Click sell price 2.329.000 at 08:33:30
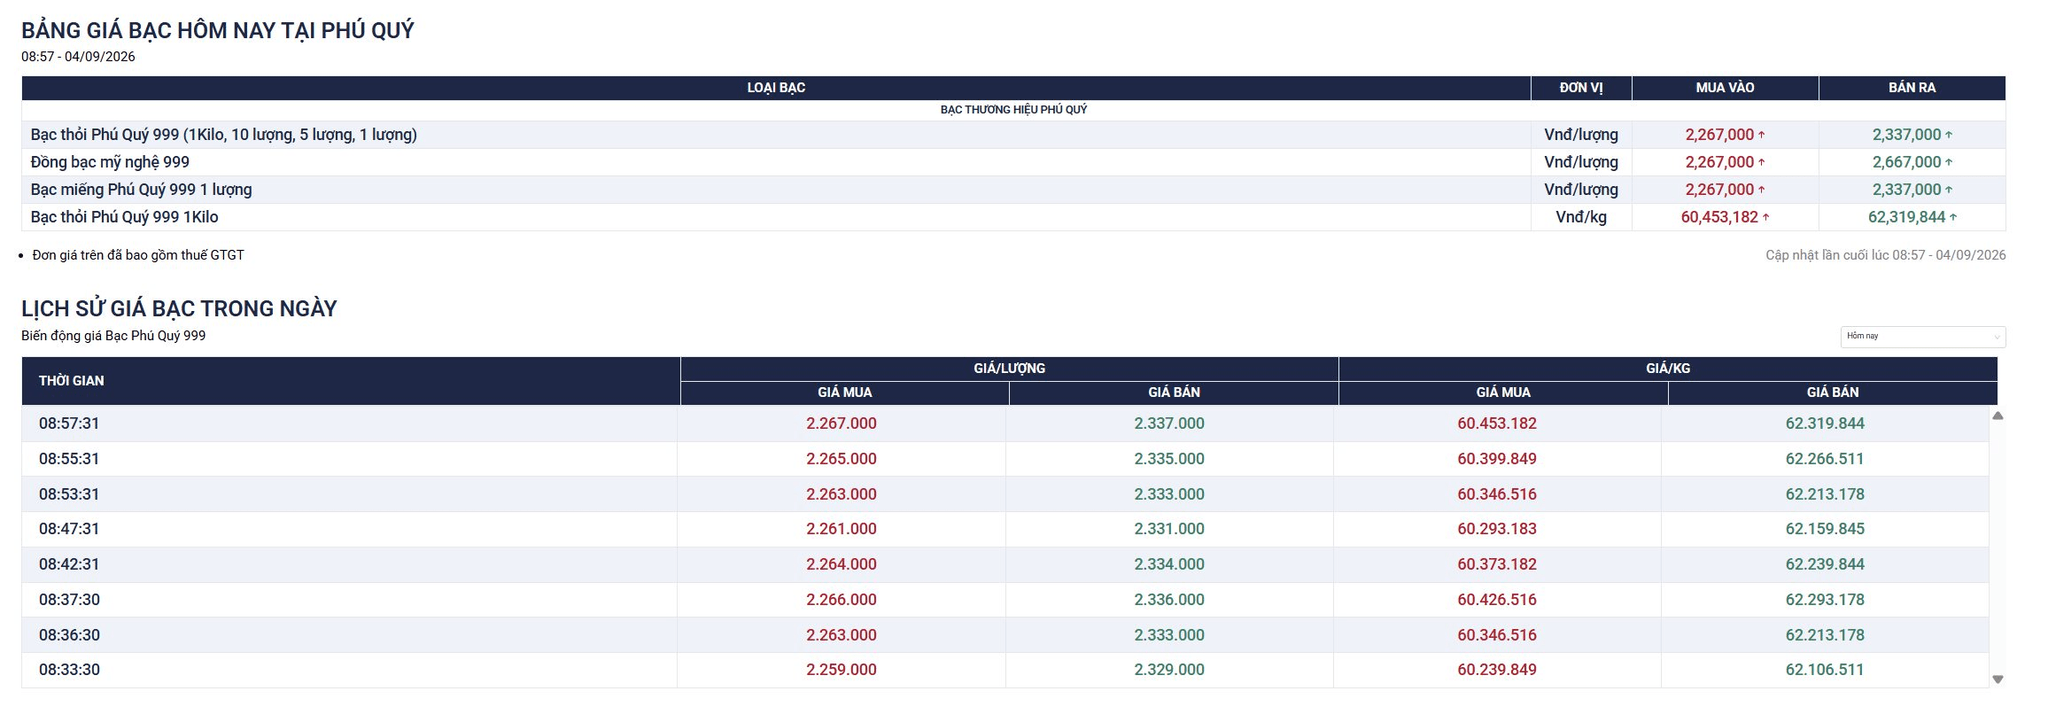This screenshot has width=2048, height=715. (1169, 670)
